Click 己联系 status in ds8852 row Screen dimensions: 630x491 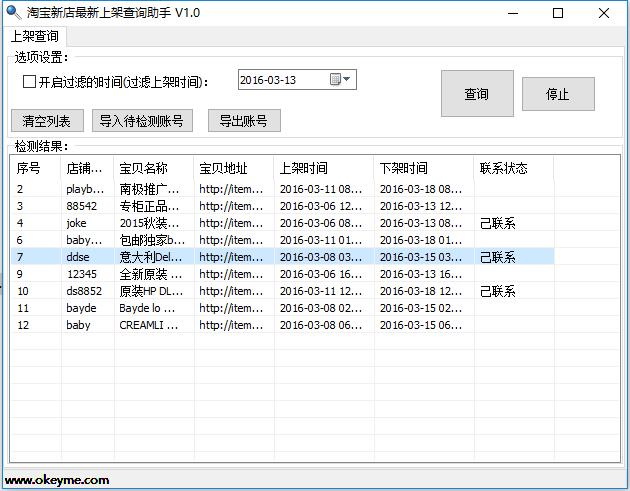pyautogui.click(x=497, y=292)
